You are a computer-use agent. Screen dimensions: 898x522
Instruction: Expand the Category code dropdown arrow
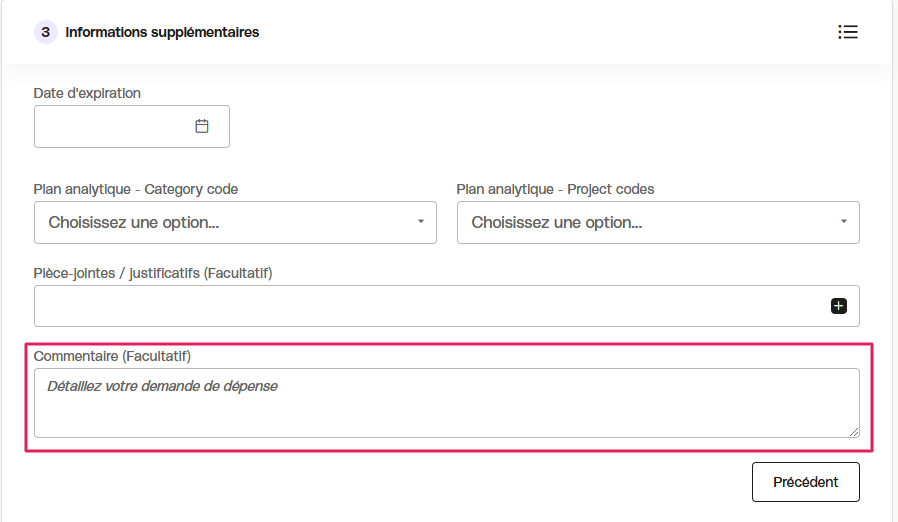[421, 222]
